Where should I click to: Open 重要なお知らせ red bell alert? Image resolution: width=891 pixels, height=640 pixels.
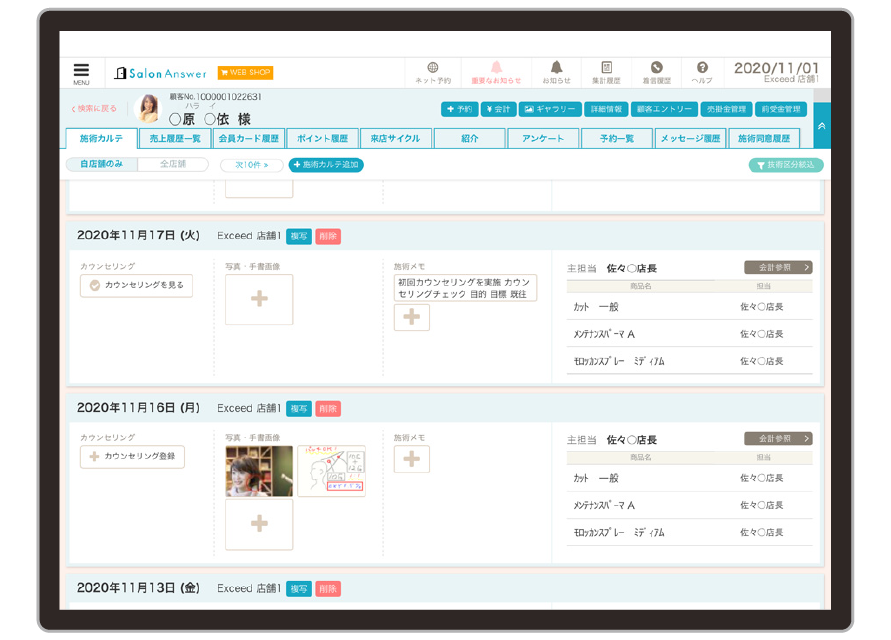496,72
